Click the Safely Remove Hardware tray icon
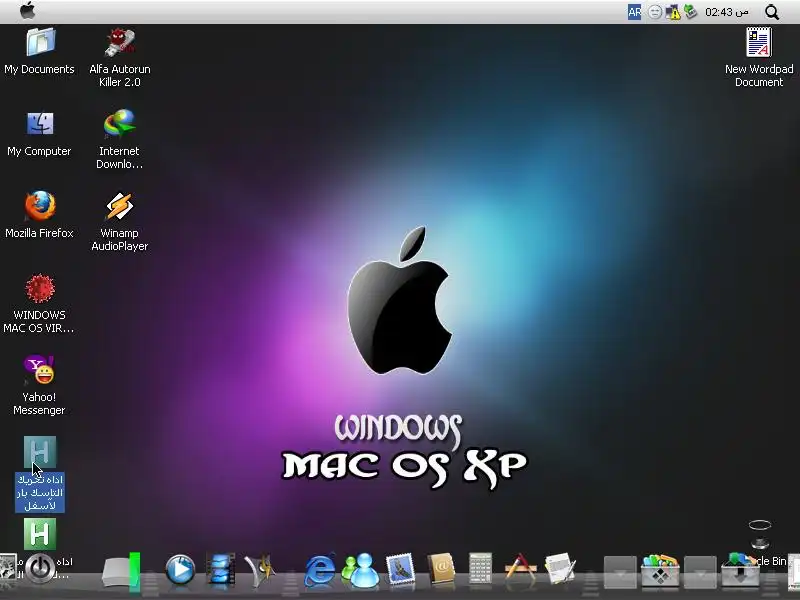This screenshot has width=800, height=600. [x=690, y=12]
